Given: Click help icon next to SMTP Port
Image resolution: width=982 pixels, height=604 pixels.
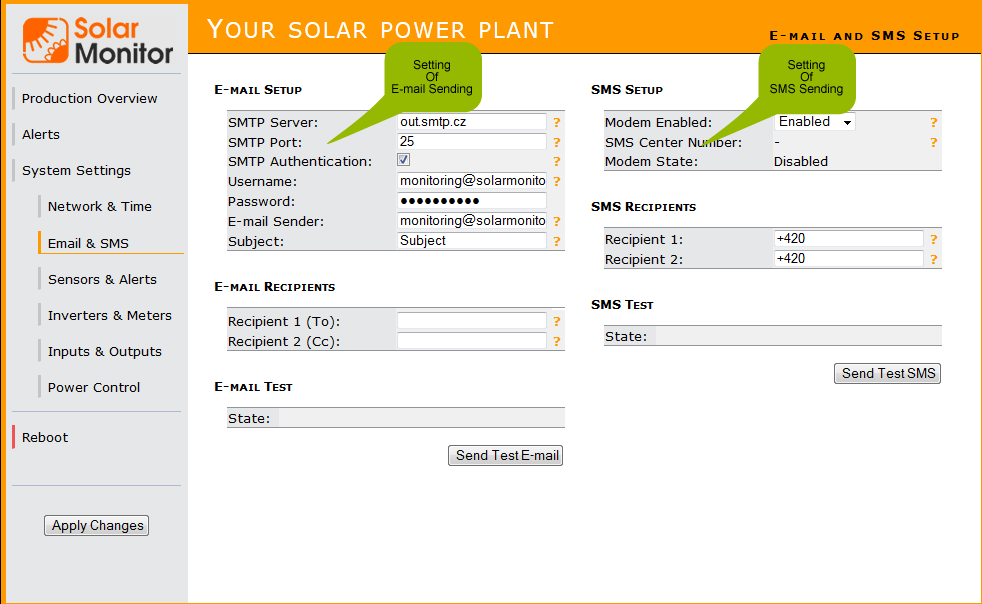Looking at the screenshot, I should coord(557,142).
